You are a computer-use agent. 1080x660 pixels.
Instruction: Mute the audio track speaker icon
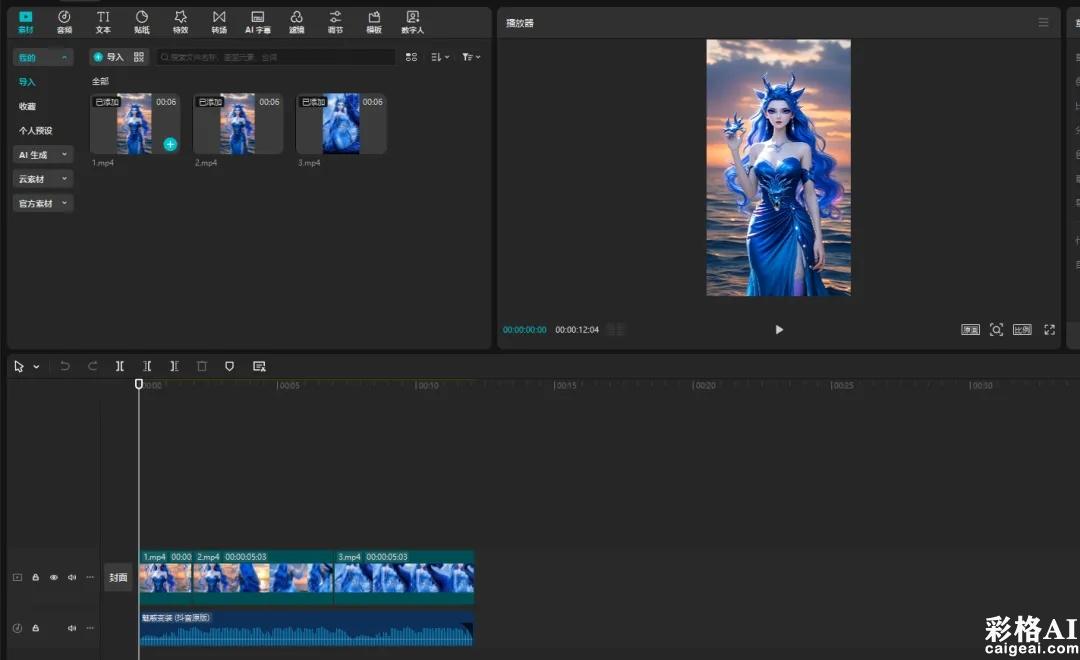pos(72,628)
